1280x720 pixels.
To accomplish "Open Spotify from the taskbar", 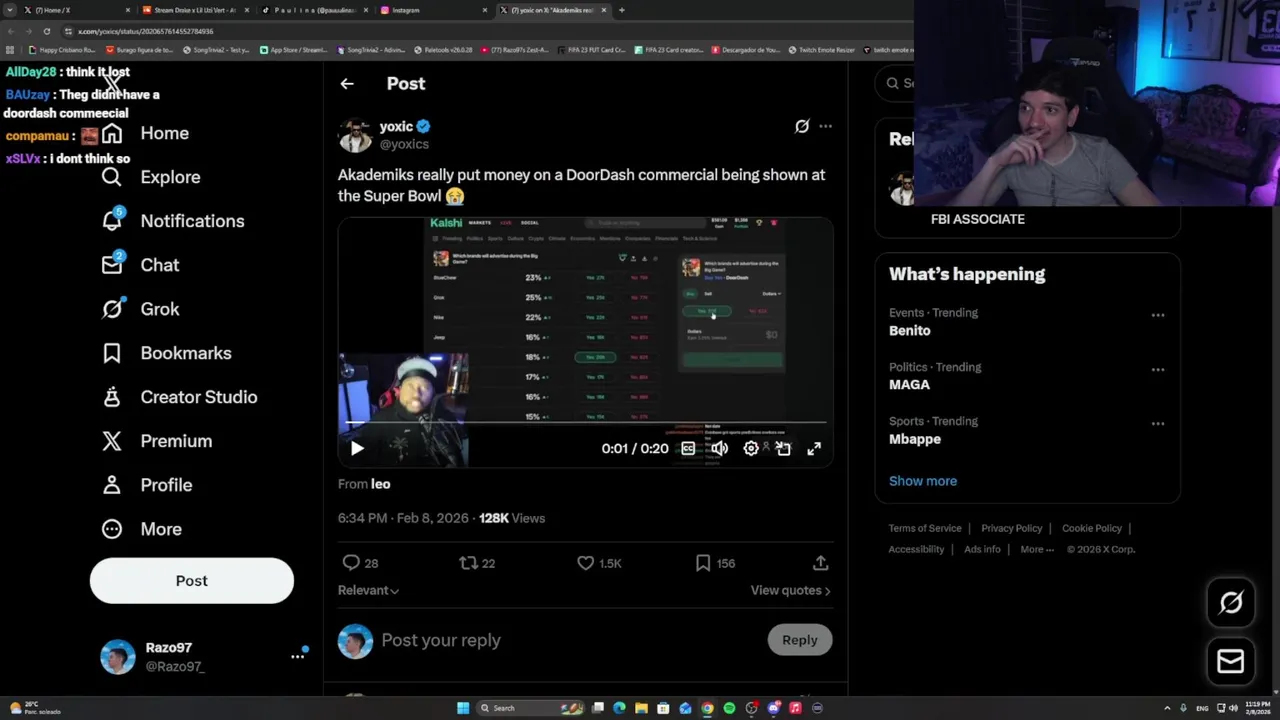I will point(729,708).
